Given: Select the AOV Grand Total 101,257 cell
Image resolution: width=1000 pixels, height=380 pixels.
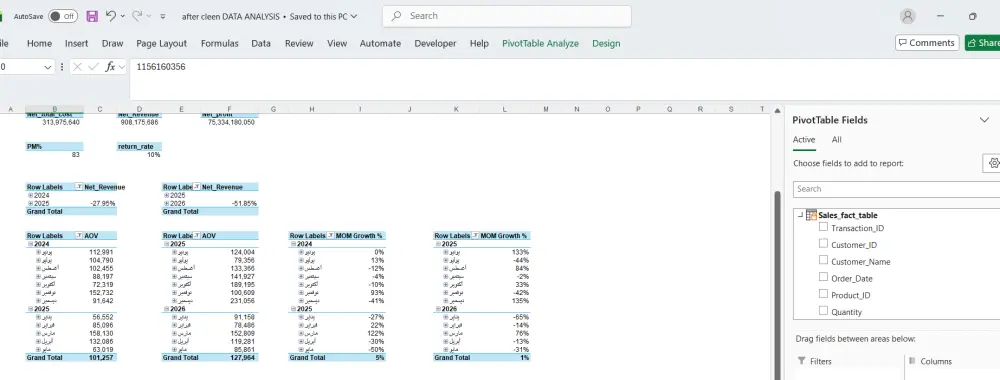Looking at the screenshot, I should pyautogui.click(x=100, y=358).
